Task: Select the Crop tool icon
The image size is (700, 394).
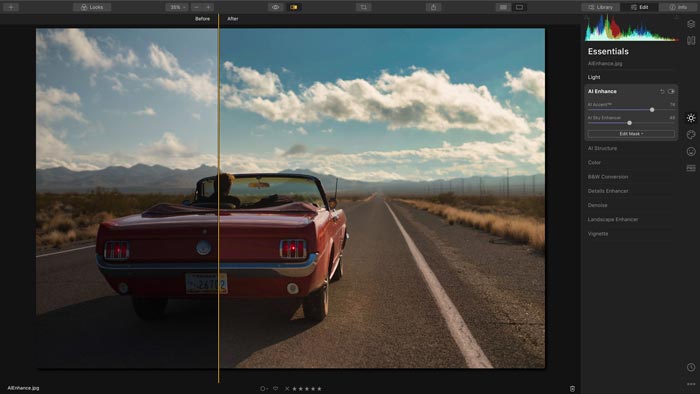Action: [x=363, y=7]
